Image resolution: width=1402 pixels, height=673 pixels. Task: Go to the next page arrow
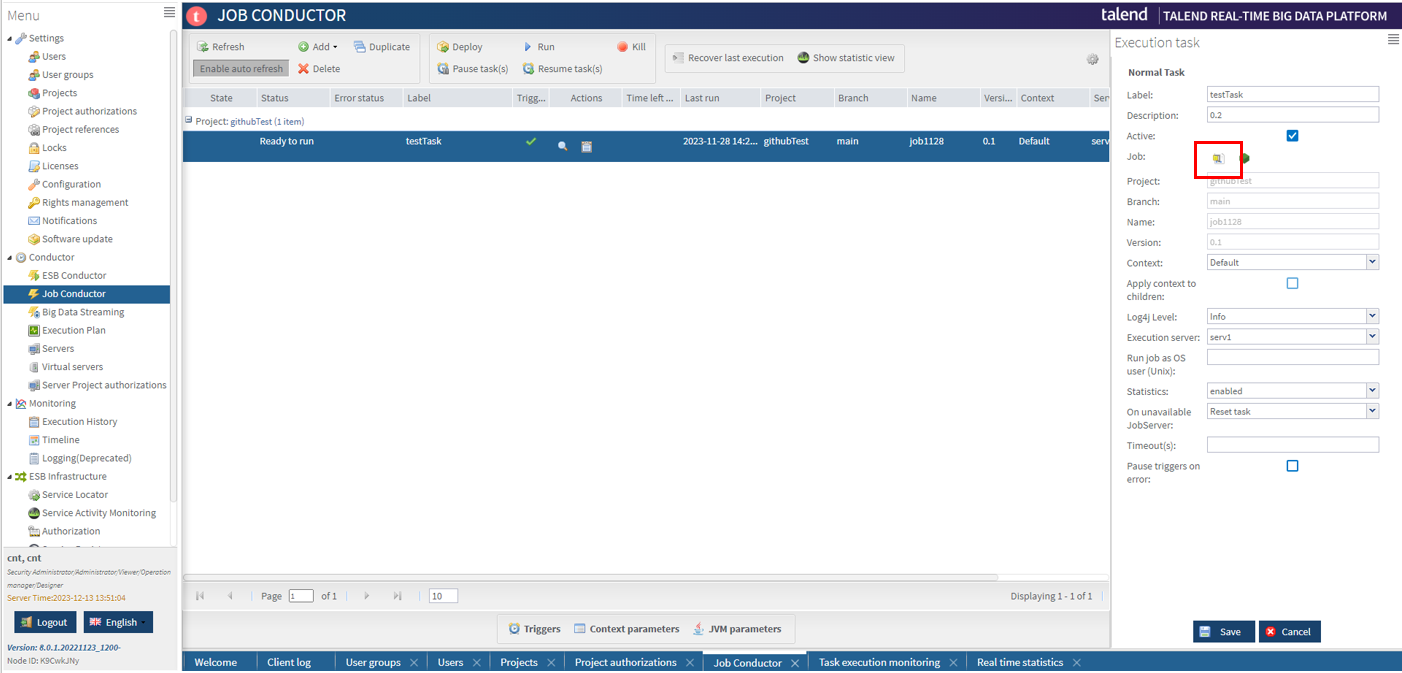click(x=367, y=596)
